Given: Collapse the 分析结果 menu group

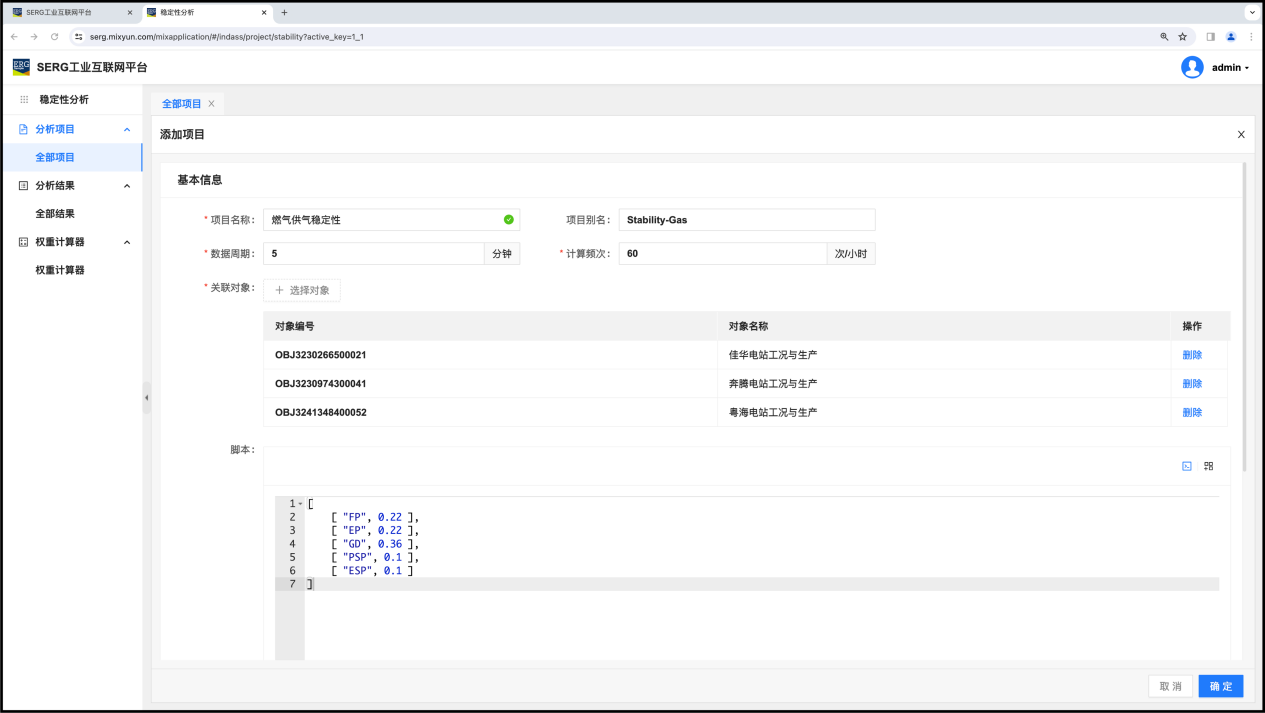Looking at the screenshot, I should click(127, 185).
